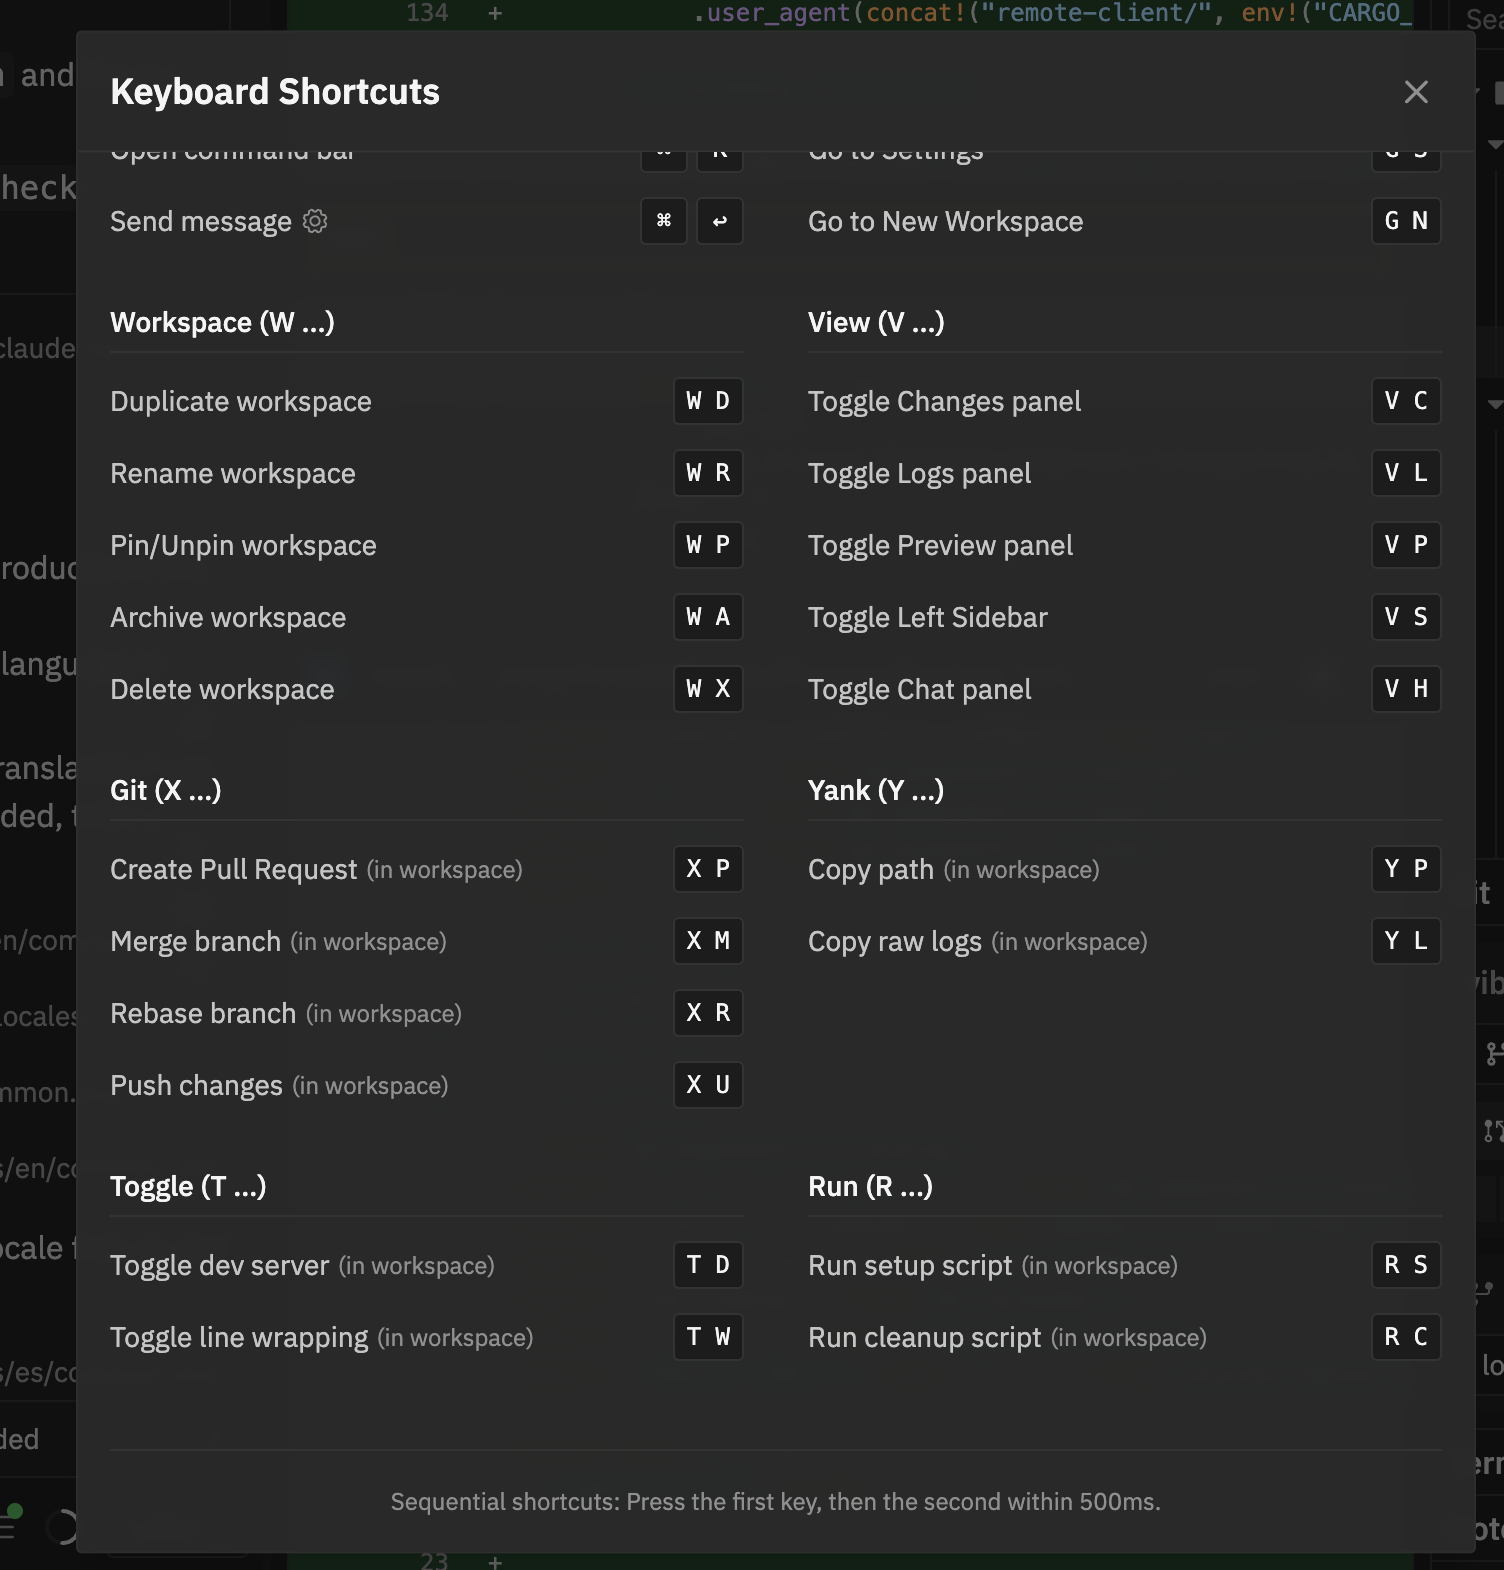Open the hamburger menu with green dot
Image resolution: width=1504 pixels, height=1570 pixels.
click(9, 1524)
